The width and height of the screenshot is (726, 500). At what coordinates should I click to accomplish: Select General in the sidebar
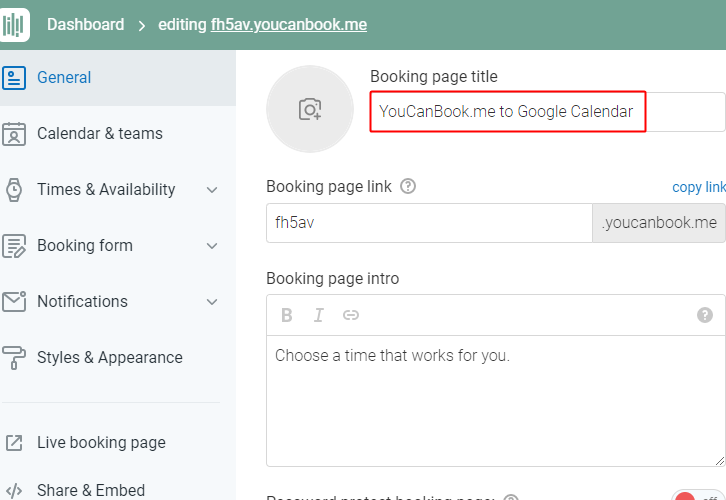point(118,78)
